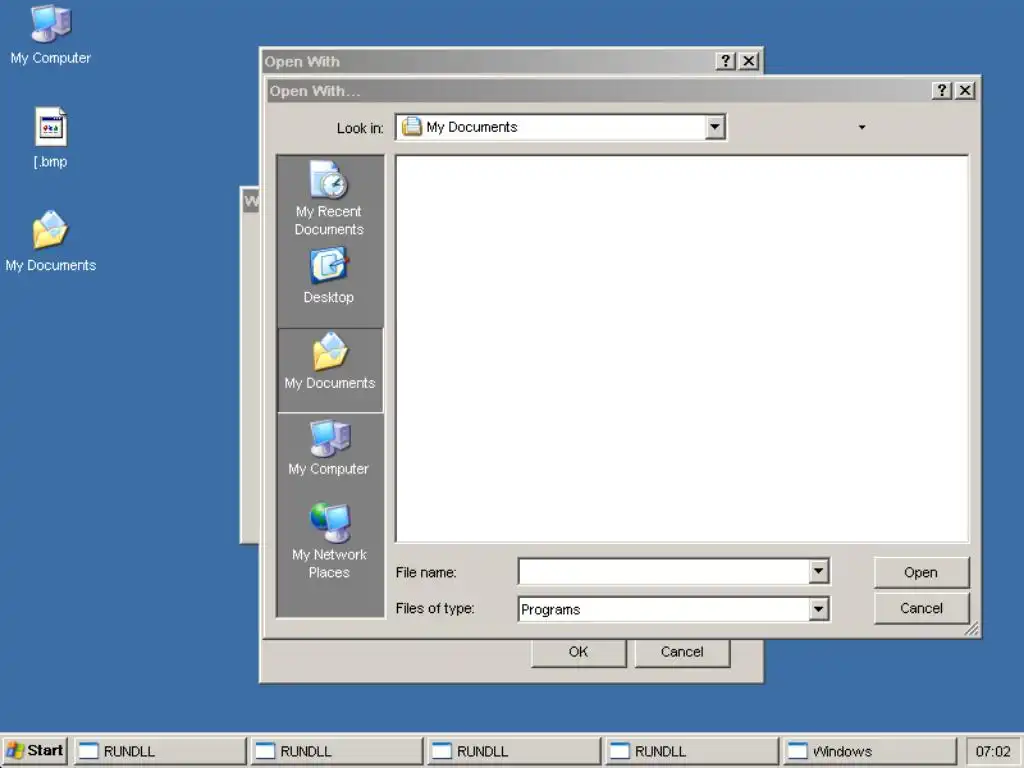This screenshot has width=1024, height=768.
Task: Open My Documents desktop icon
Action: [50, 242]
